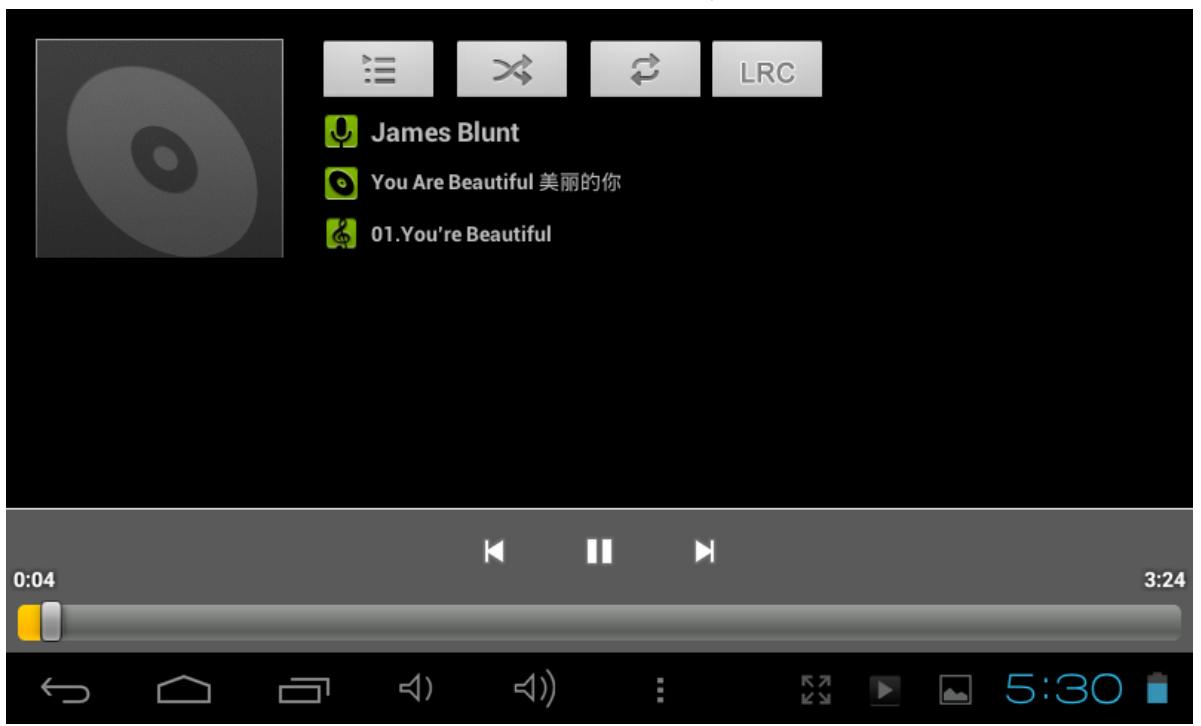This screenshot has width=1201, height=726.
Task: Open the three-dot overflow menu
Action: click(660, 689)
